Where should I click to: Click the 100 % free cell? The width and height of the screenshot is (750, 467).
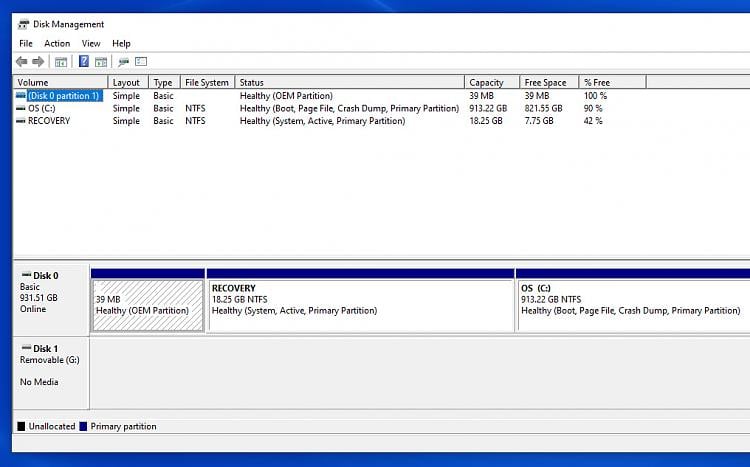coord(595,96)
